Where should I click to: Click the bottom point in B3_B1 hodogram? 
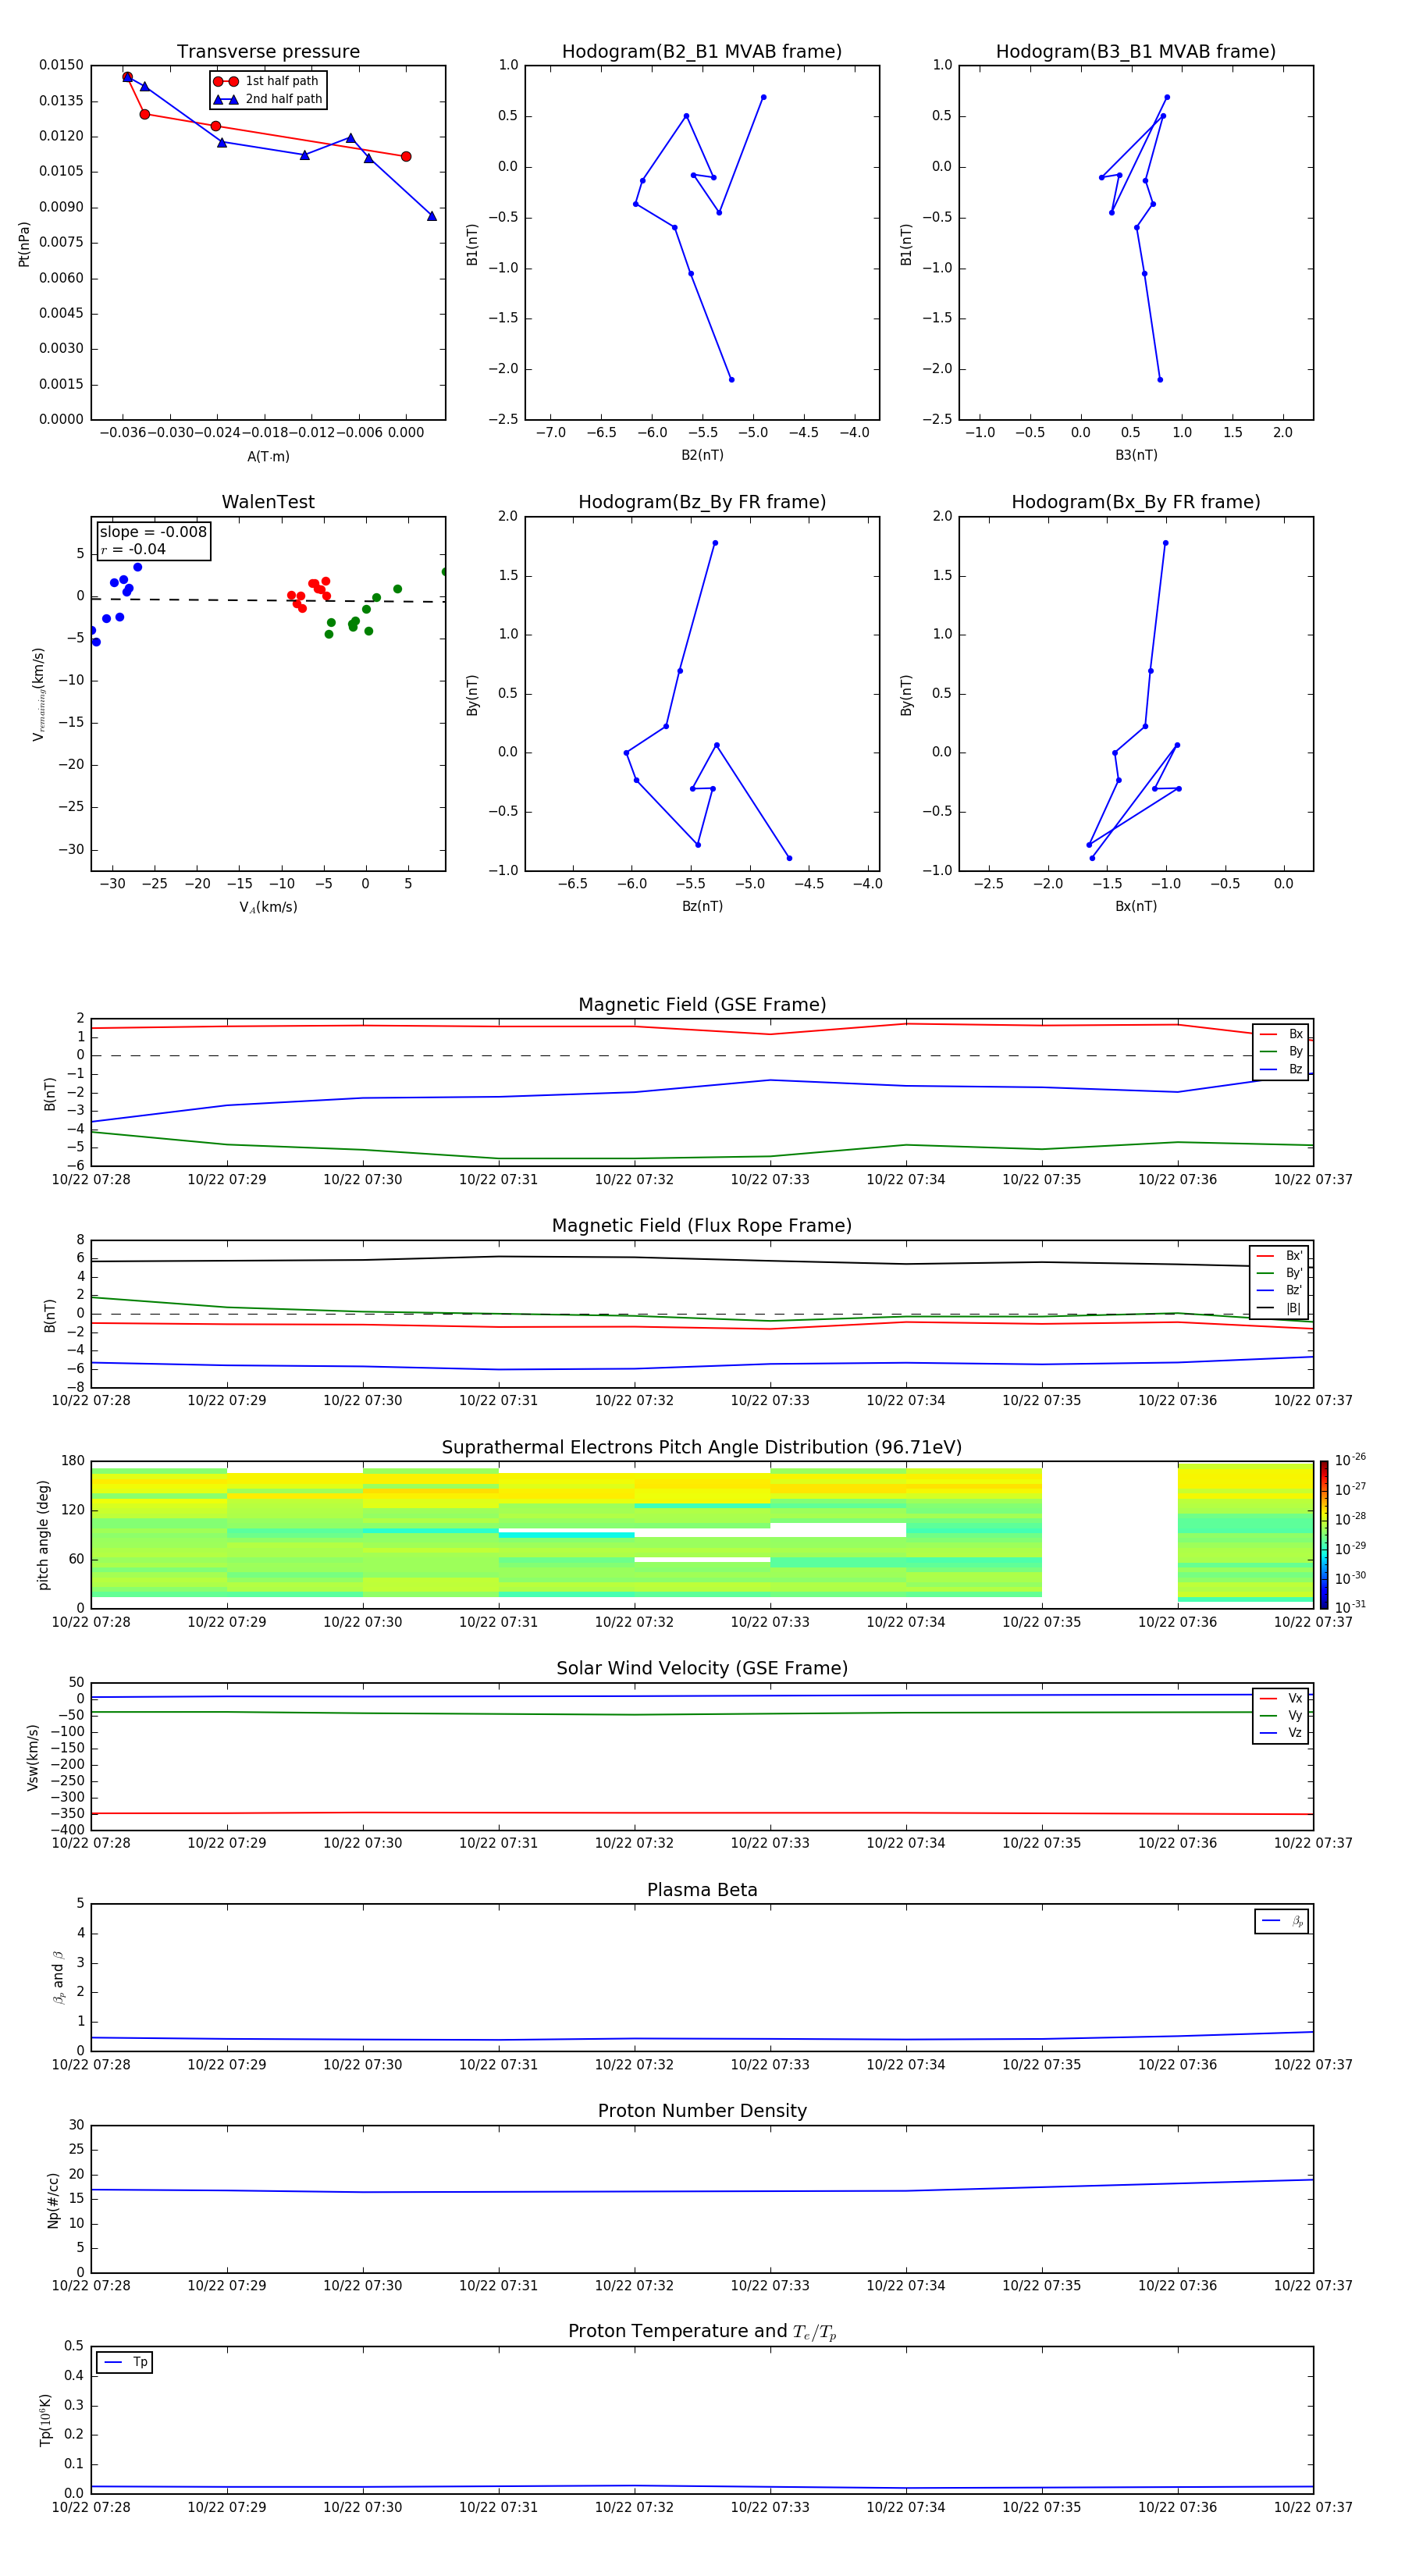[1160, 380]
